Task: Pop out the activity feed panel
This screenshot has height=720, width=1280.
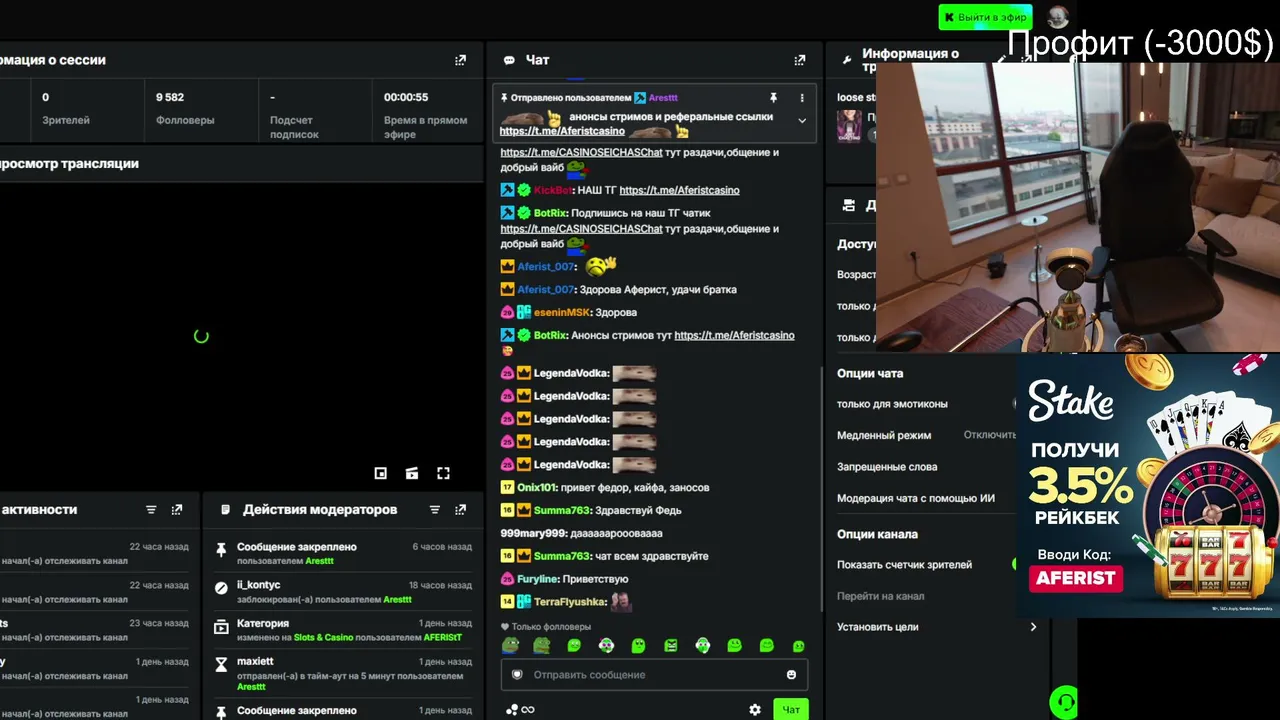Action: click(177, 510)
